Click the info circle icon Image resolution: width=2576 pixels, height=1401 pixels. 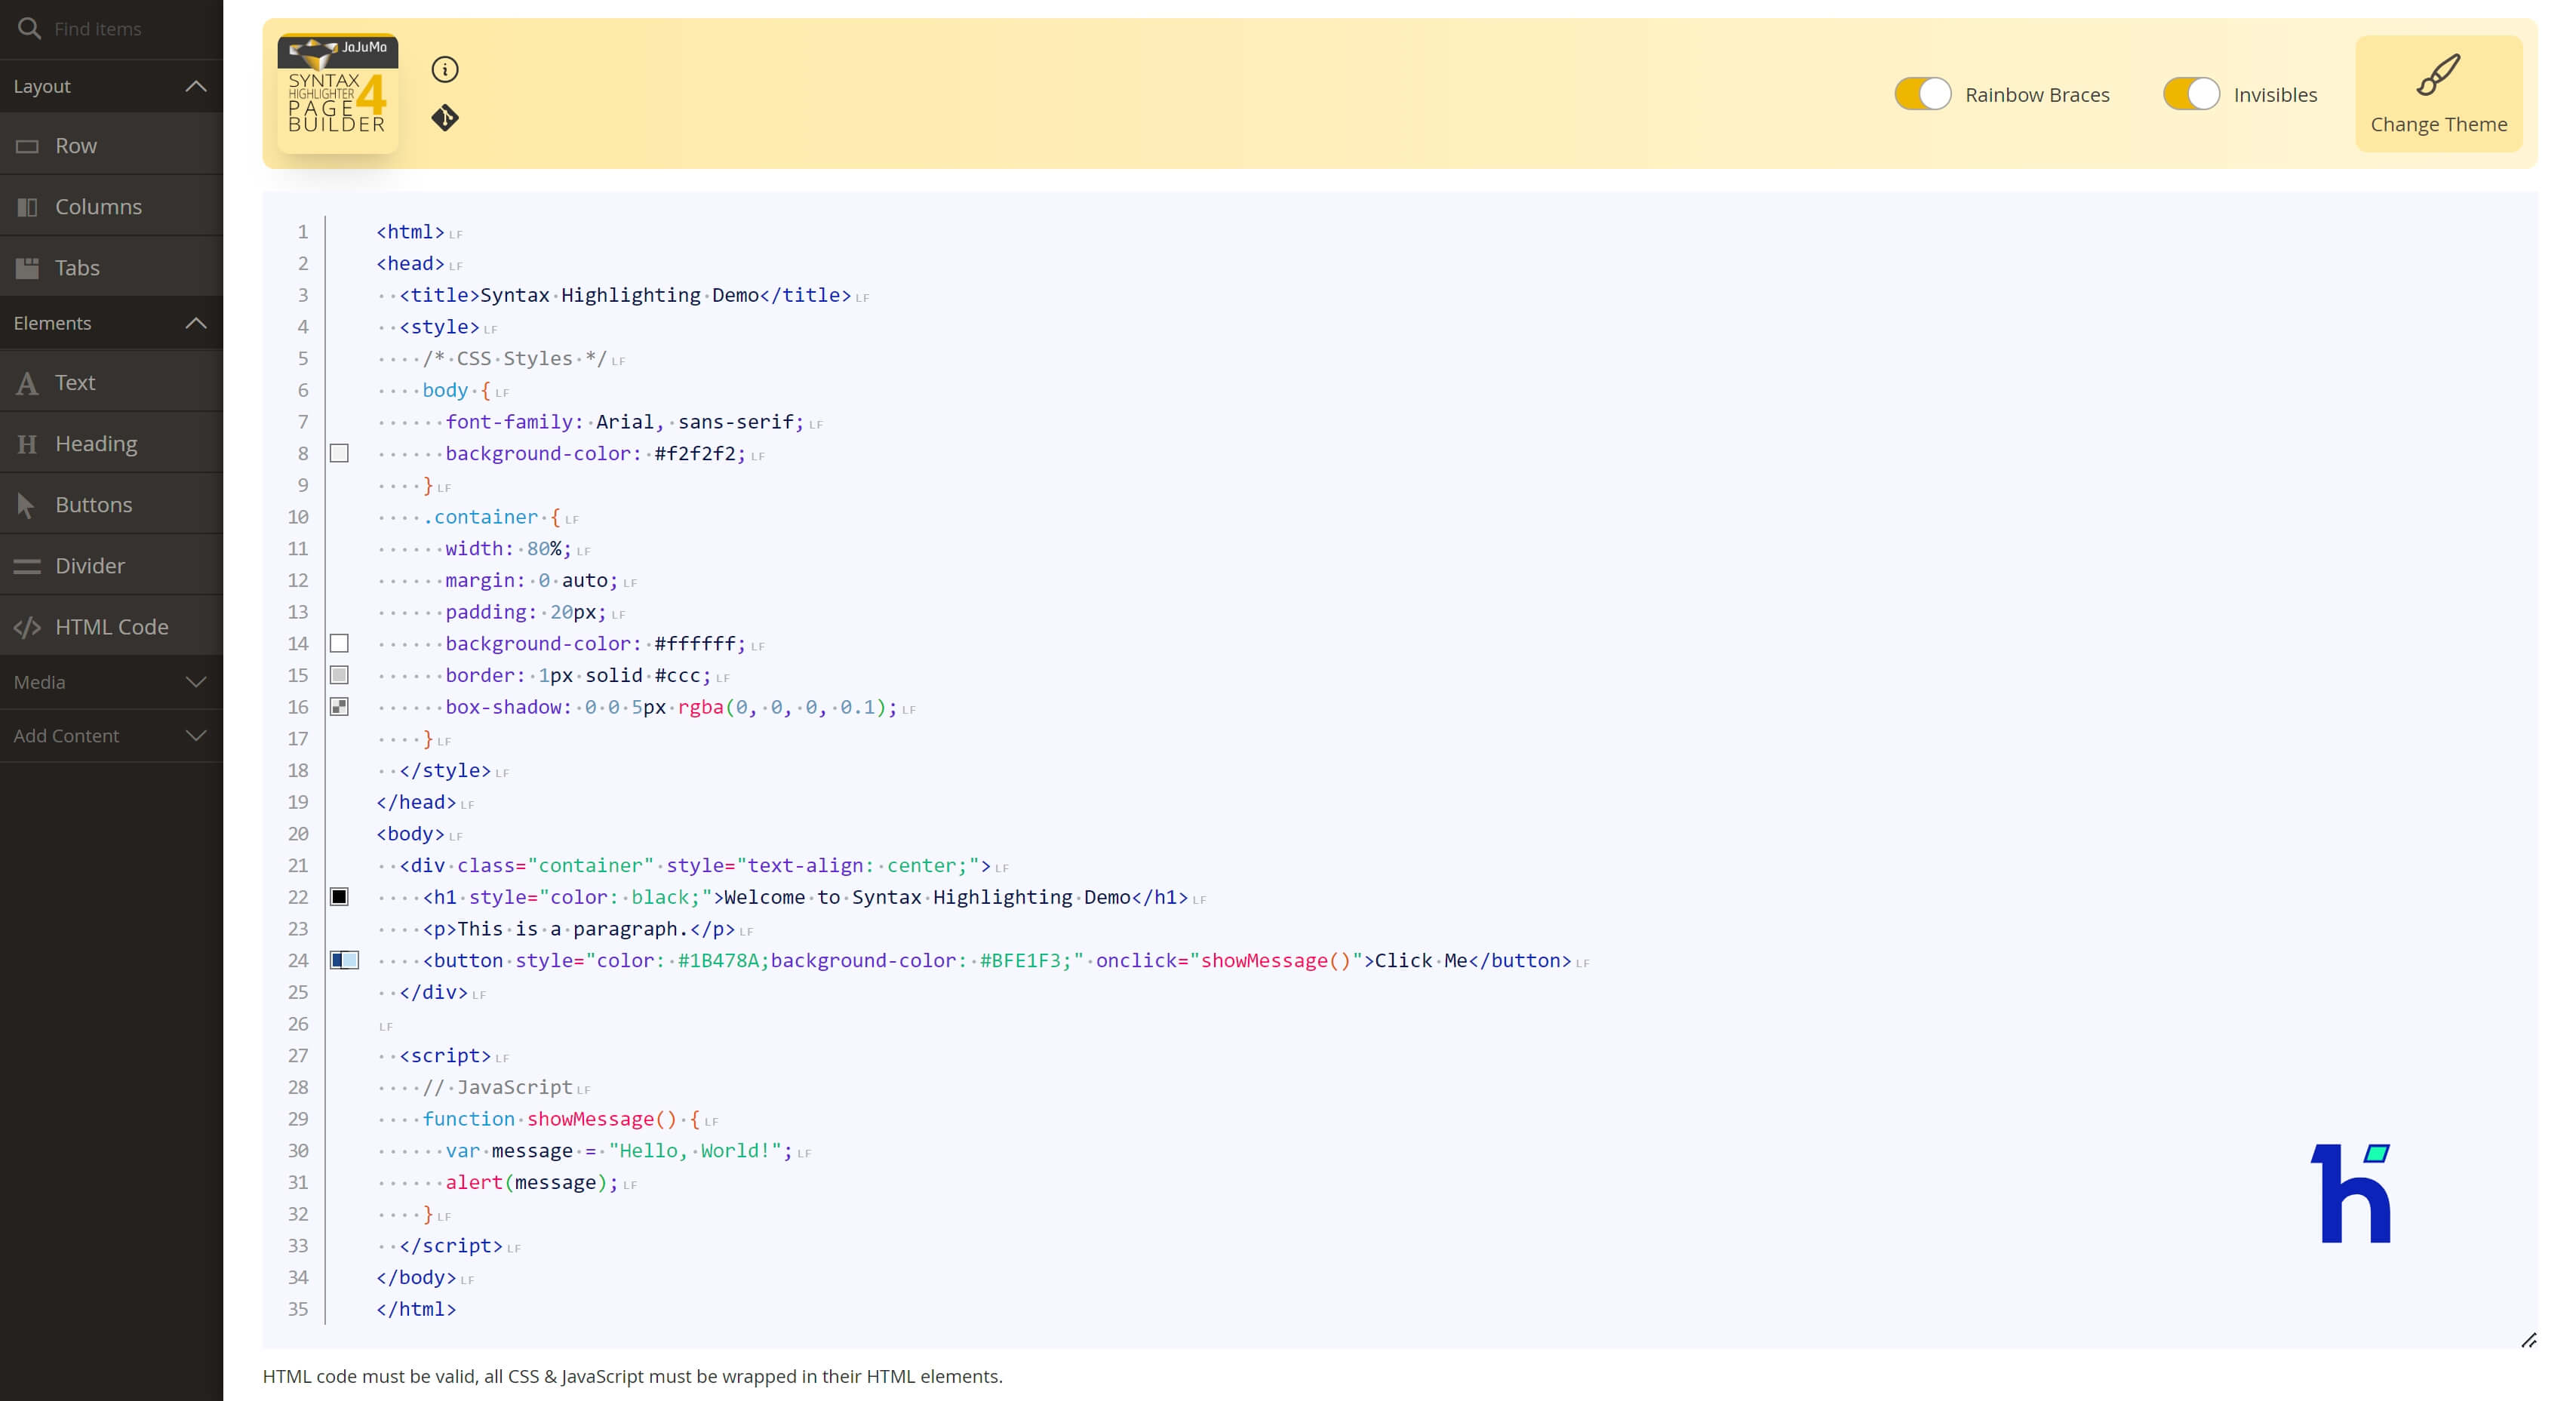445,69
